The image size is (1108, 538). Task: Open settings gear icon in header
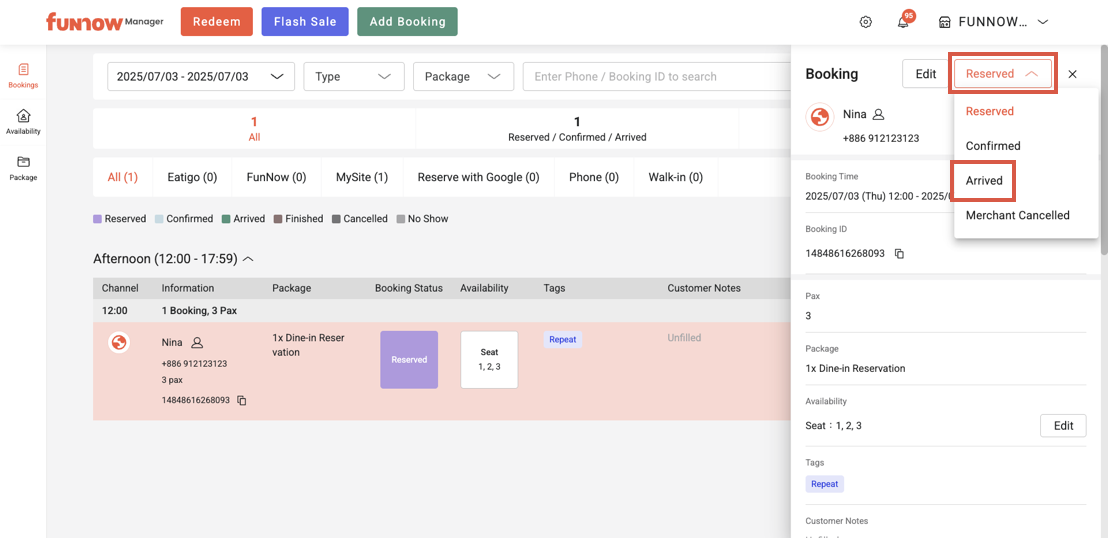click(866, 22)
